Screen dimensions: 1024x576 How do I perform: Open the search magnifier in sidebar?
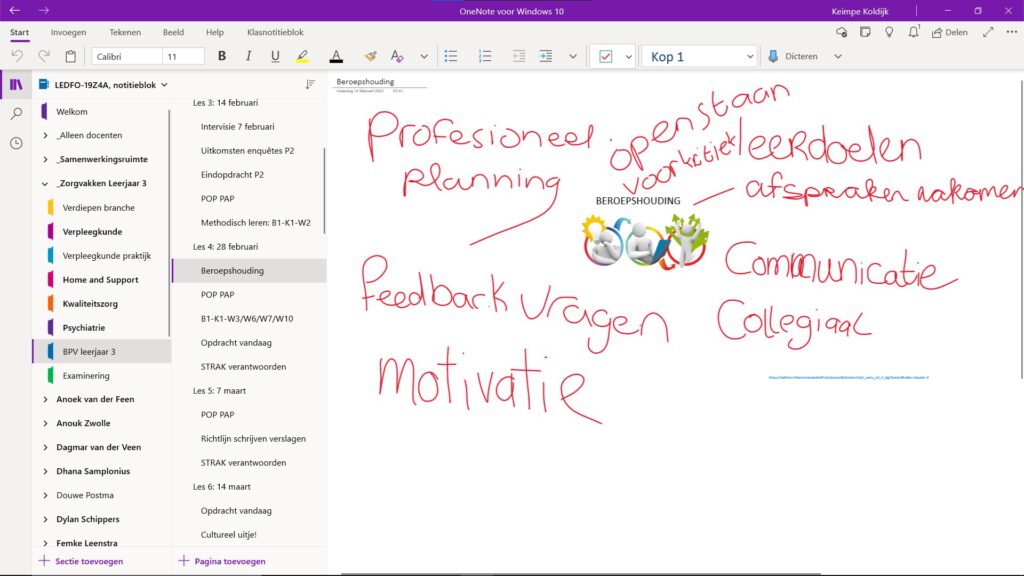click(16, 114)
